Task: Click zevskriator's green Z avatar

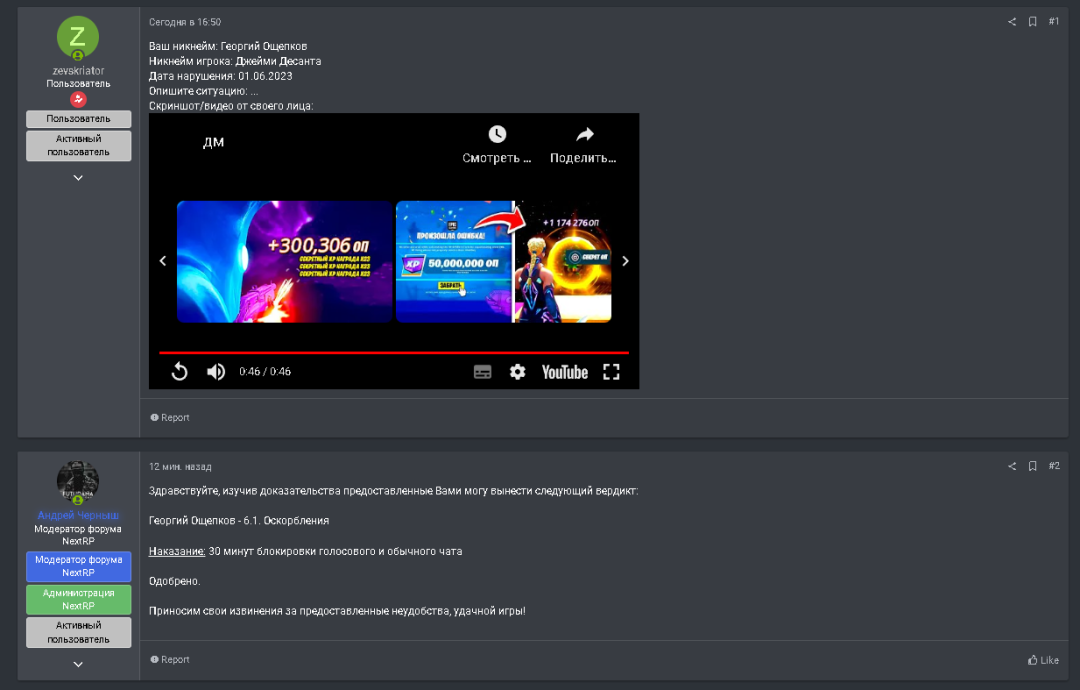Action: (x=78, y=37)
